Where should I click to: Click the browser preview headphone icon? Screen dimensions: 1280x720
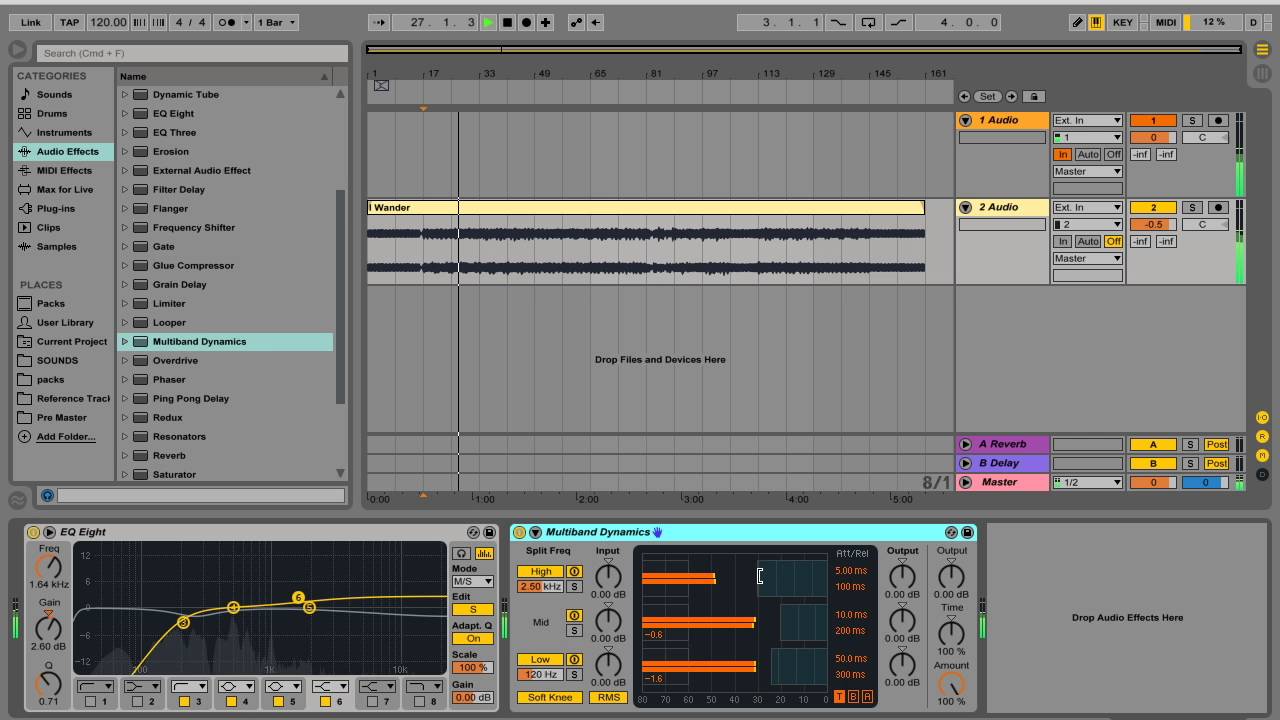coord(47,495)
